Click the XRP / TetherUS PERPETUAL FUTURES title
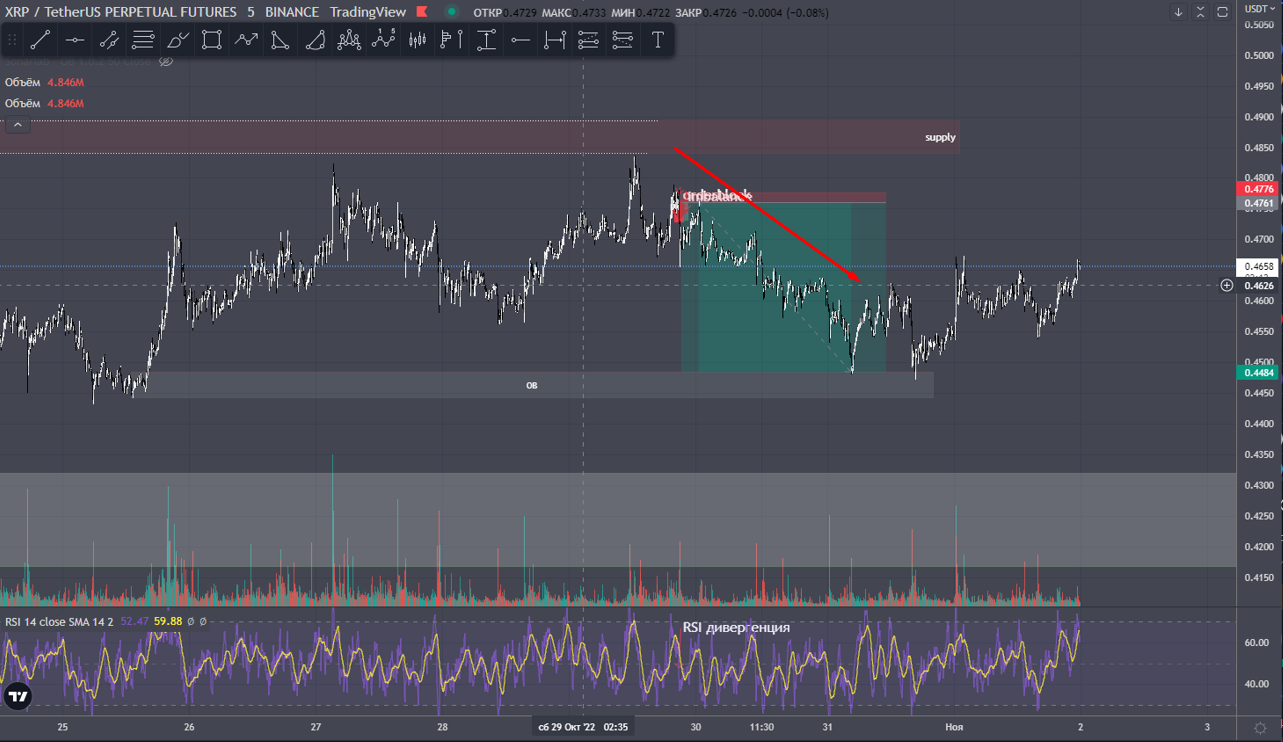 click(x=121, y=12)
